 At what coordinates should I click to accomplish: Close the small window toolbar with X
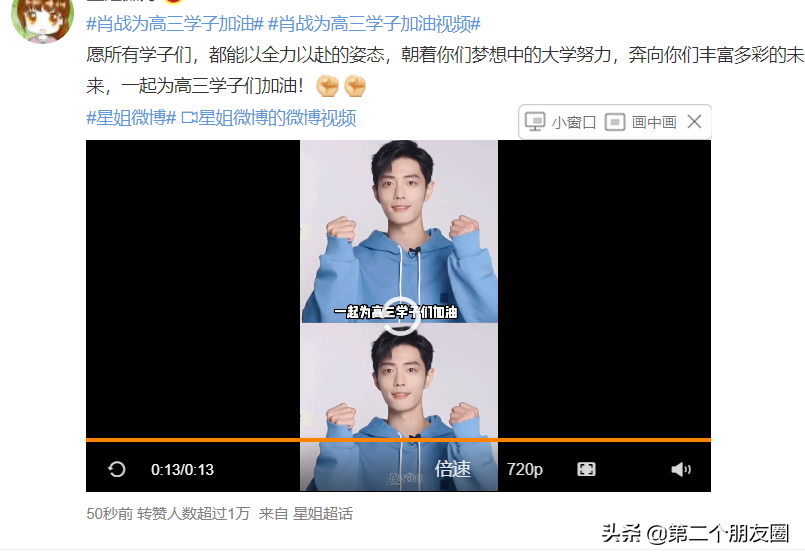694,122
